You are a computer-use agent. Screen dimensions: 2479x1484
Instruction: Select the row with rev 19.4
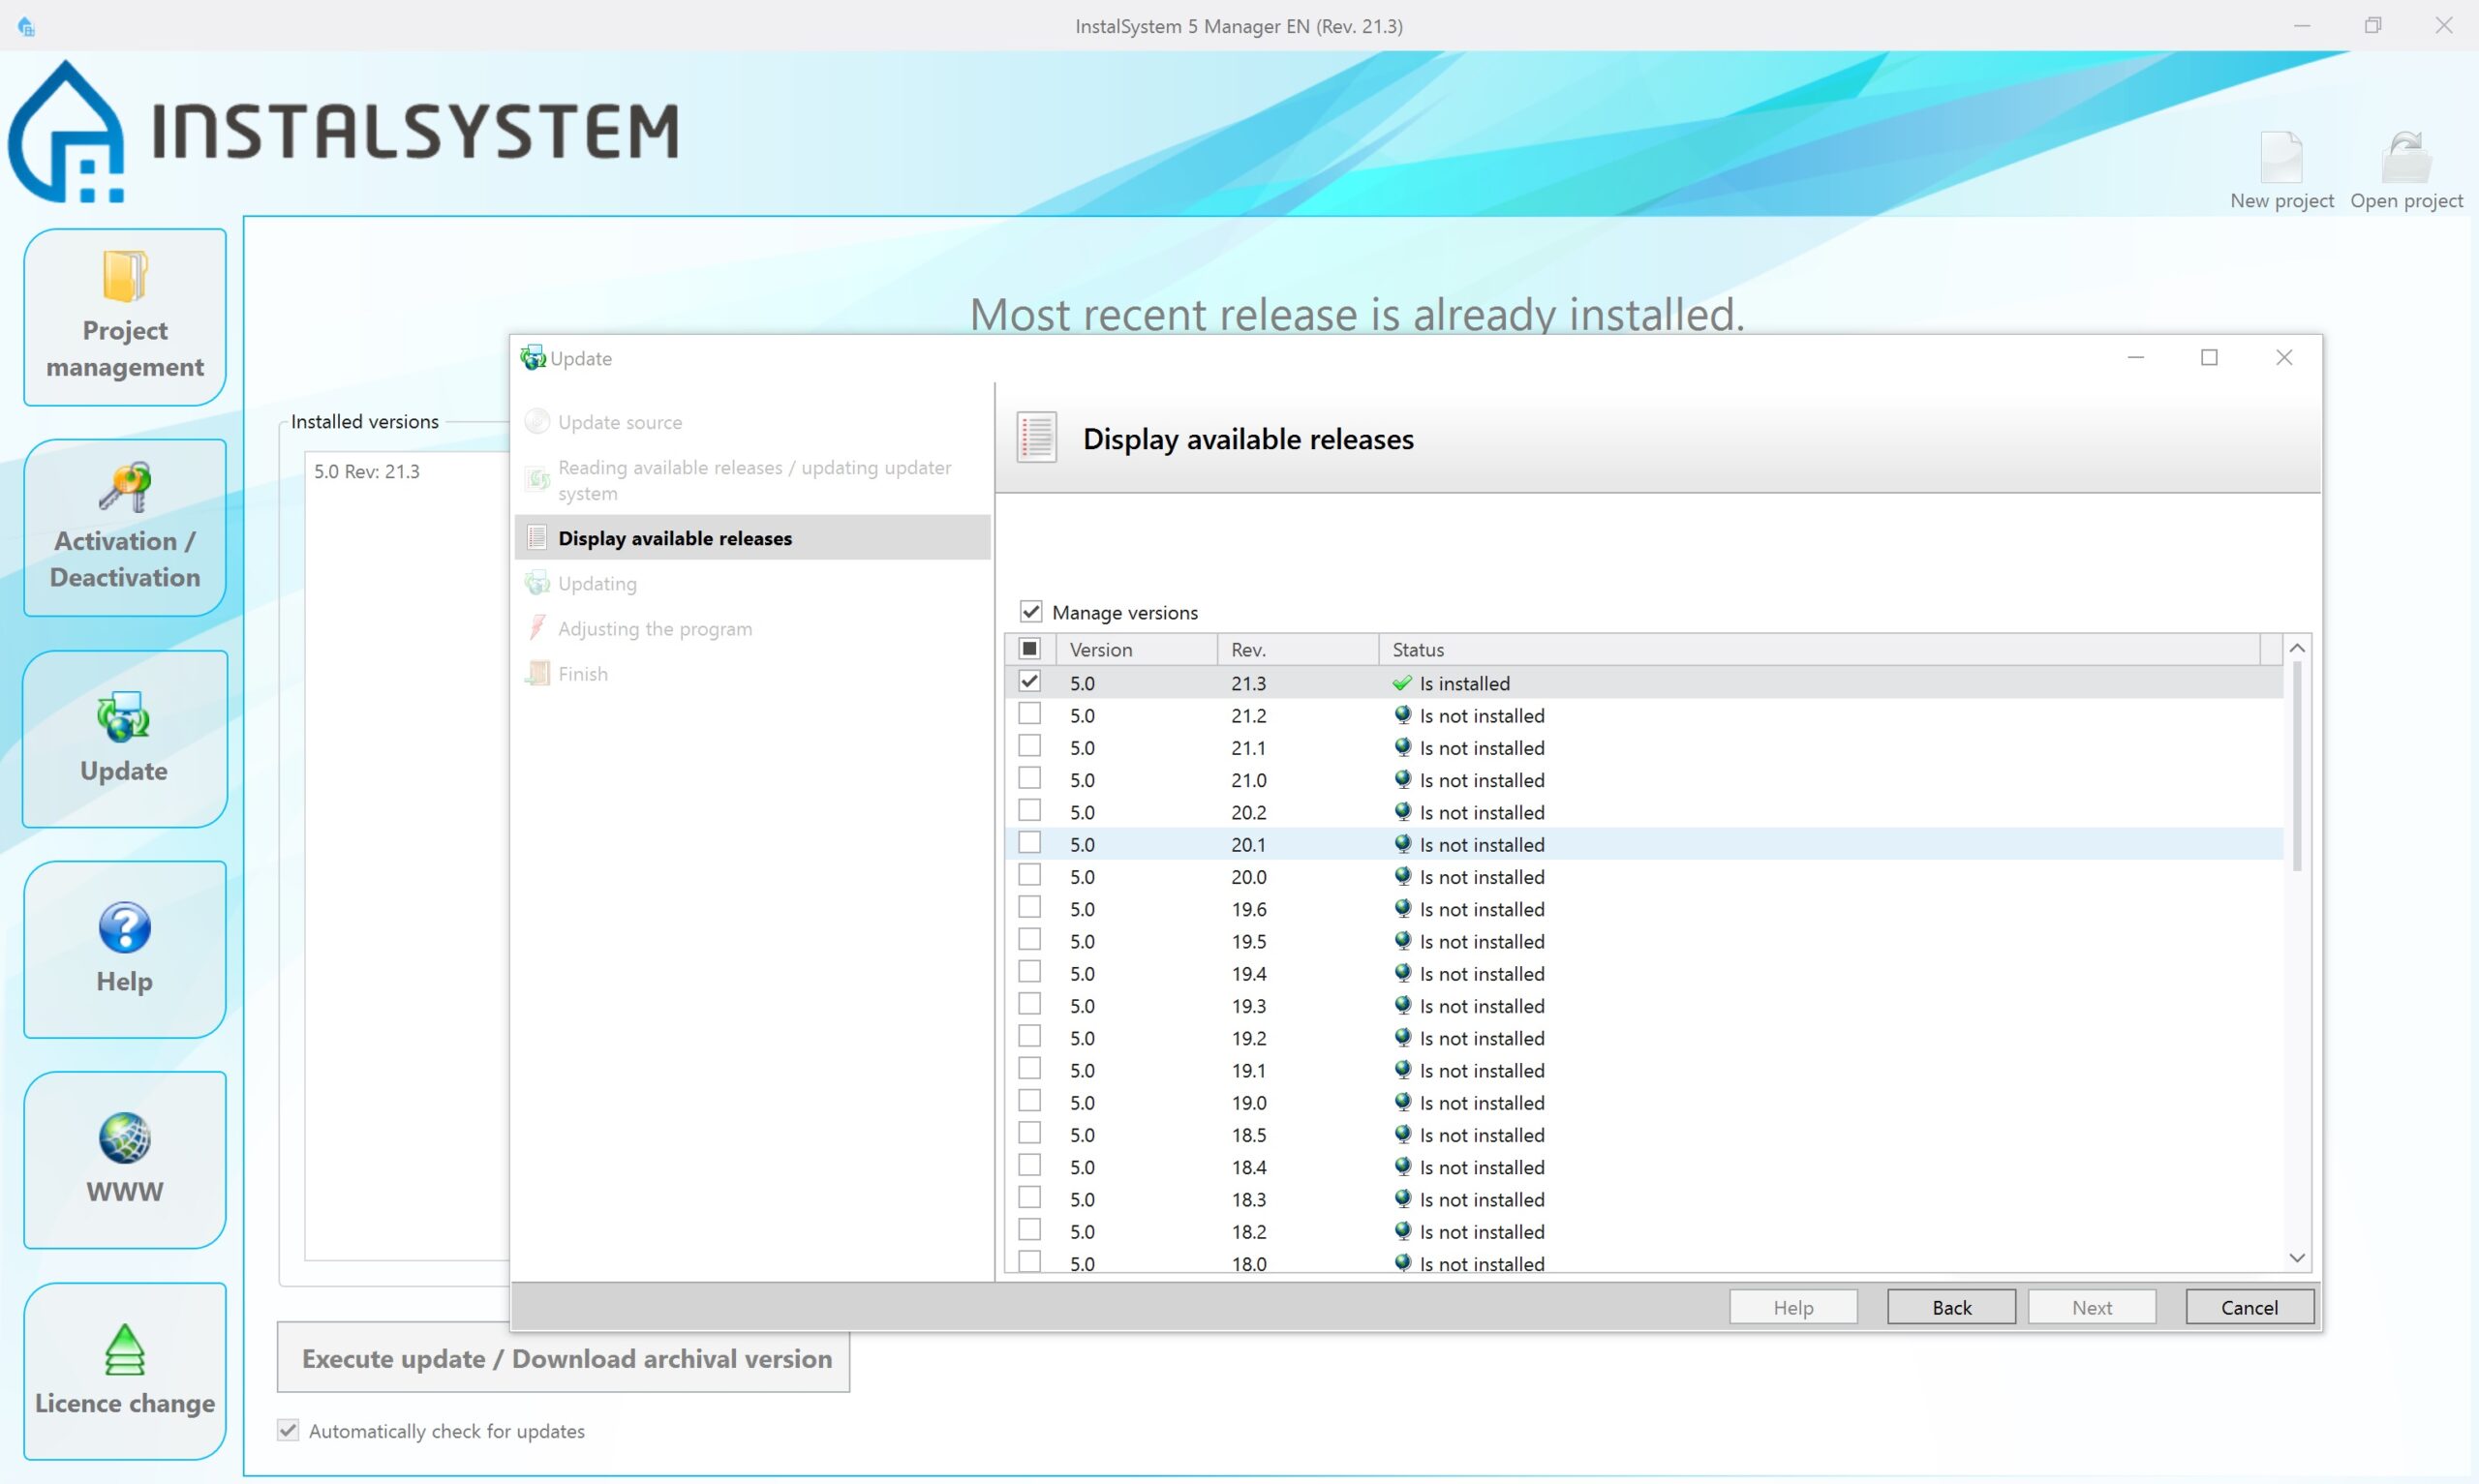(1644, 973)
